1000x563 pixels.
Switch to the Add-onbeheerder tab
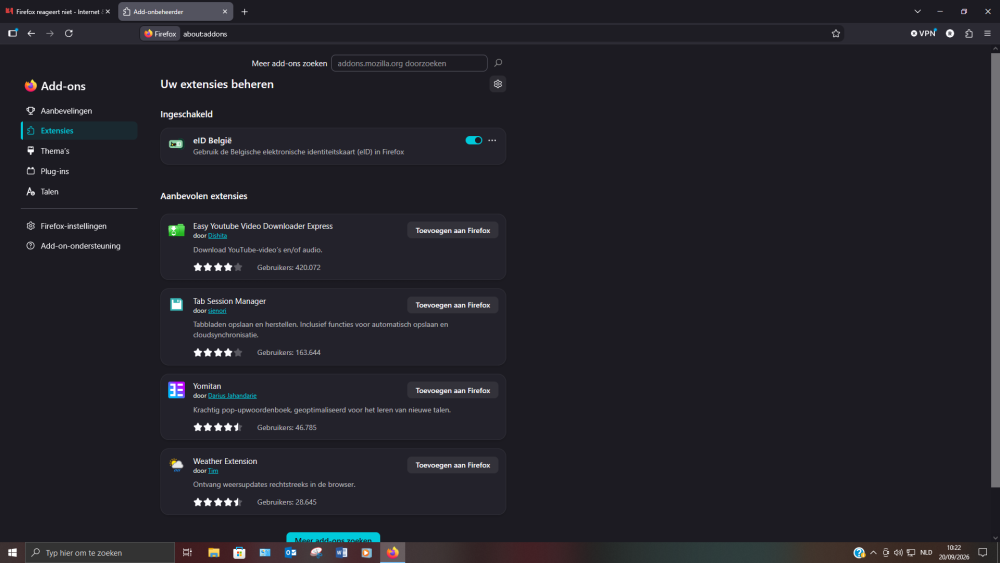pos(175,11)
